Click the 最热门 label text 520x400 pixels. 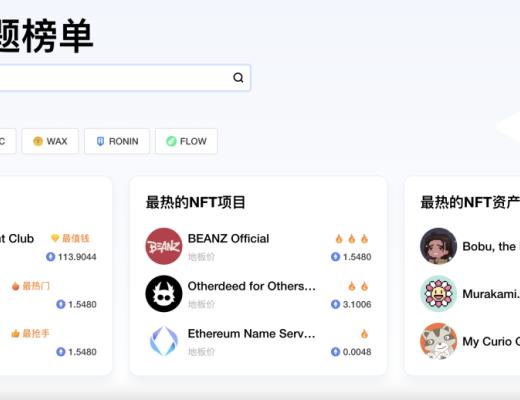point(36,286)
